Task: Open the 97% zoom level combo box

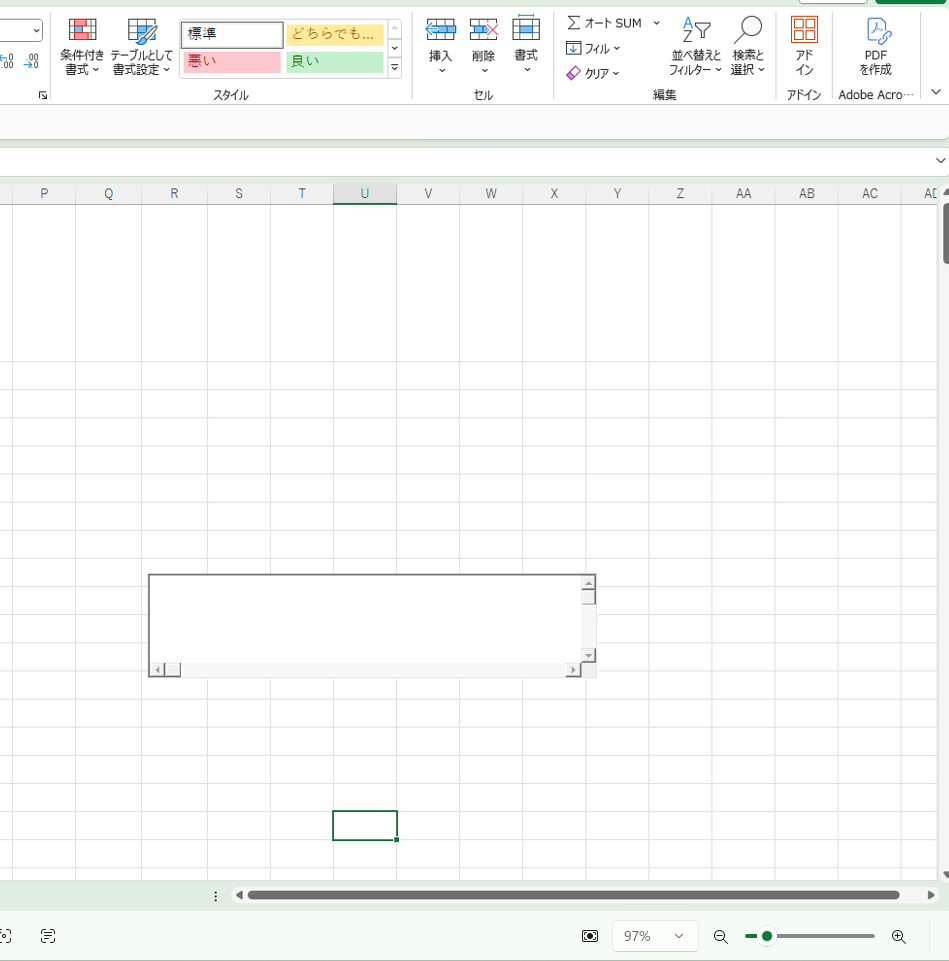Action: tap(654, 936)
